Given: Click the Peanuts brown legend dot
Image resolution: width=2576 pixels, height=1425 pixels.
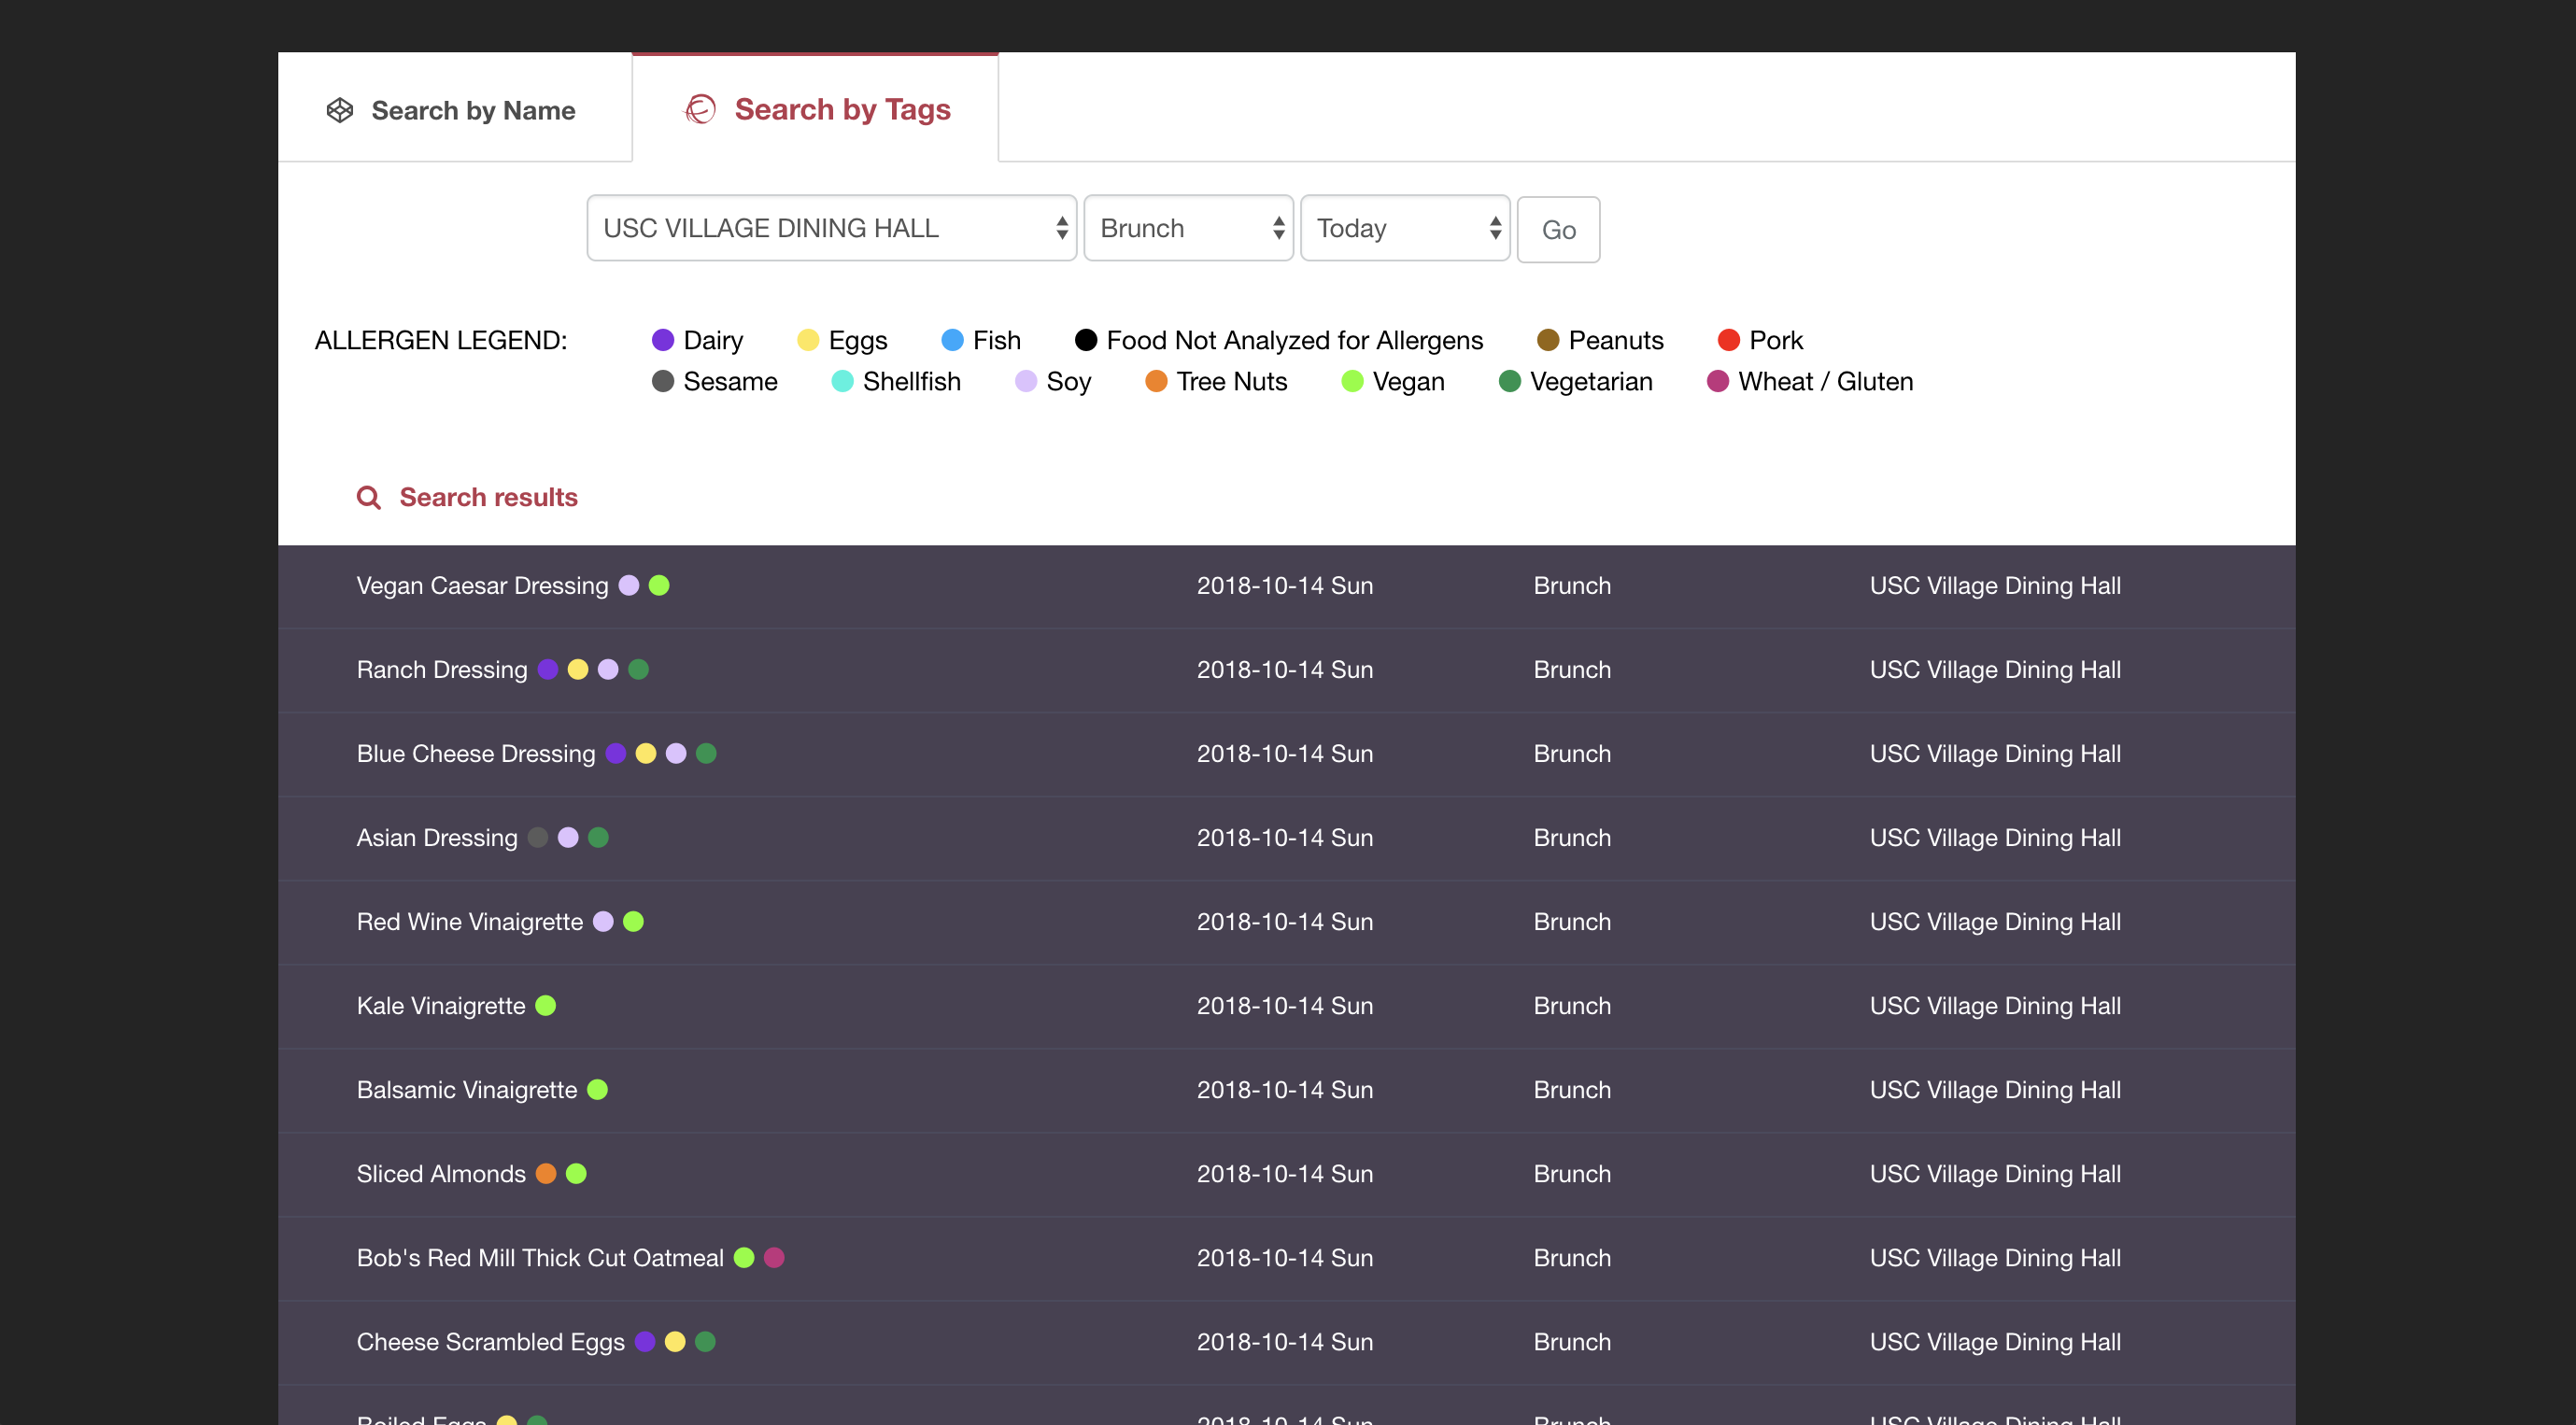Looking at the screenshot, I should (1548, 340).
